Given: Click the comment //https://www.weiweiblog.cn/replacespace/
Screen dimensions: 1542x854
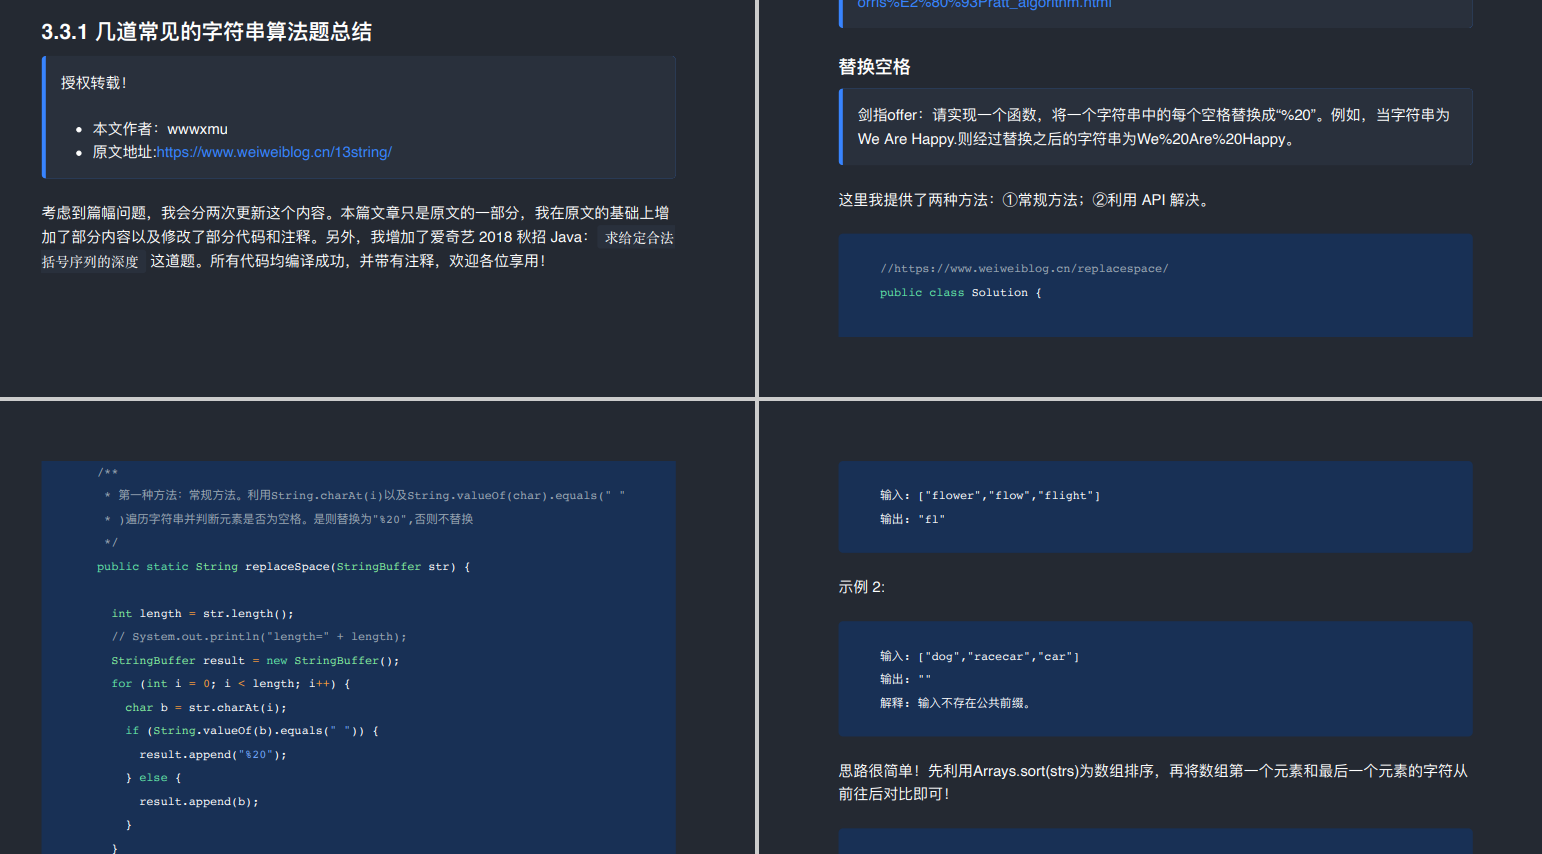Looking at the screenshot, I should point(1024,269).
